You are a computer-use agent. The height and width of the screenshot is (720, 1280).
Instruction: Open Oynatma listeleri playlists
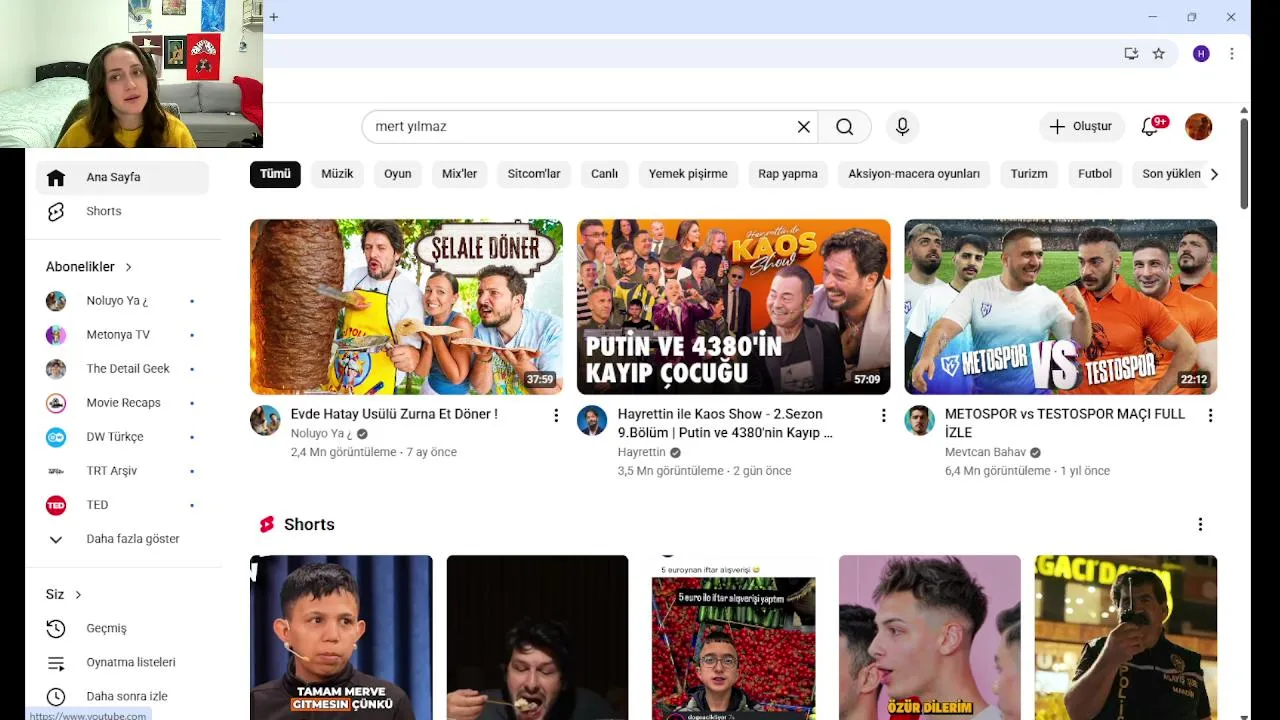123,662
